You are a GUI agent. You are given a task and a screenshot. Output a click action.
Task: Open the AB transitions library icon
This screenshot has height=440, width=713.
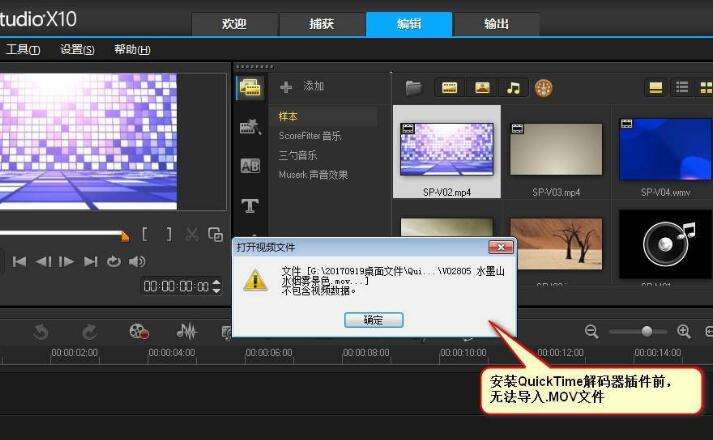tap(250, 166)
